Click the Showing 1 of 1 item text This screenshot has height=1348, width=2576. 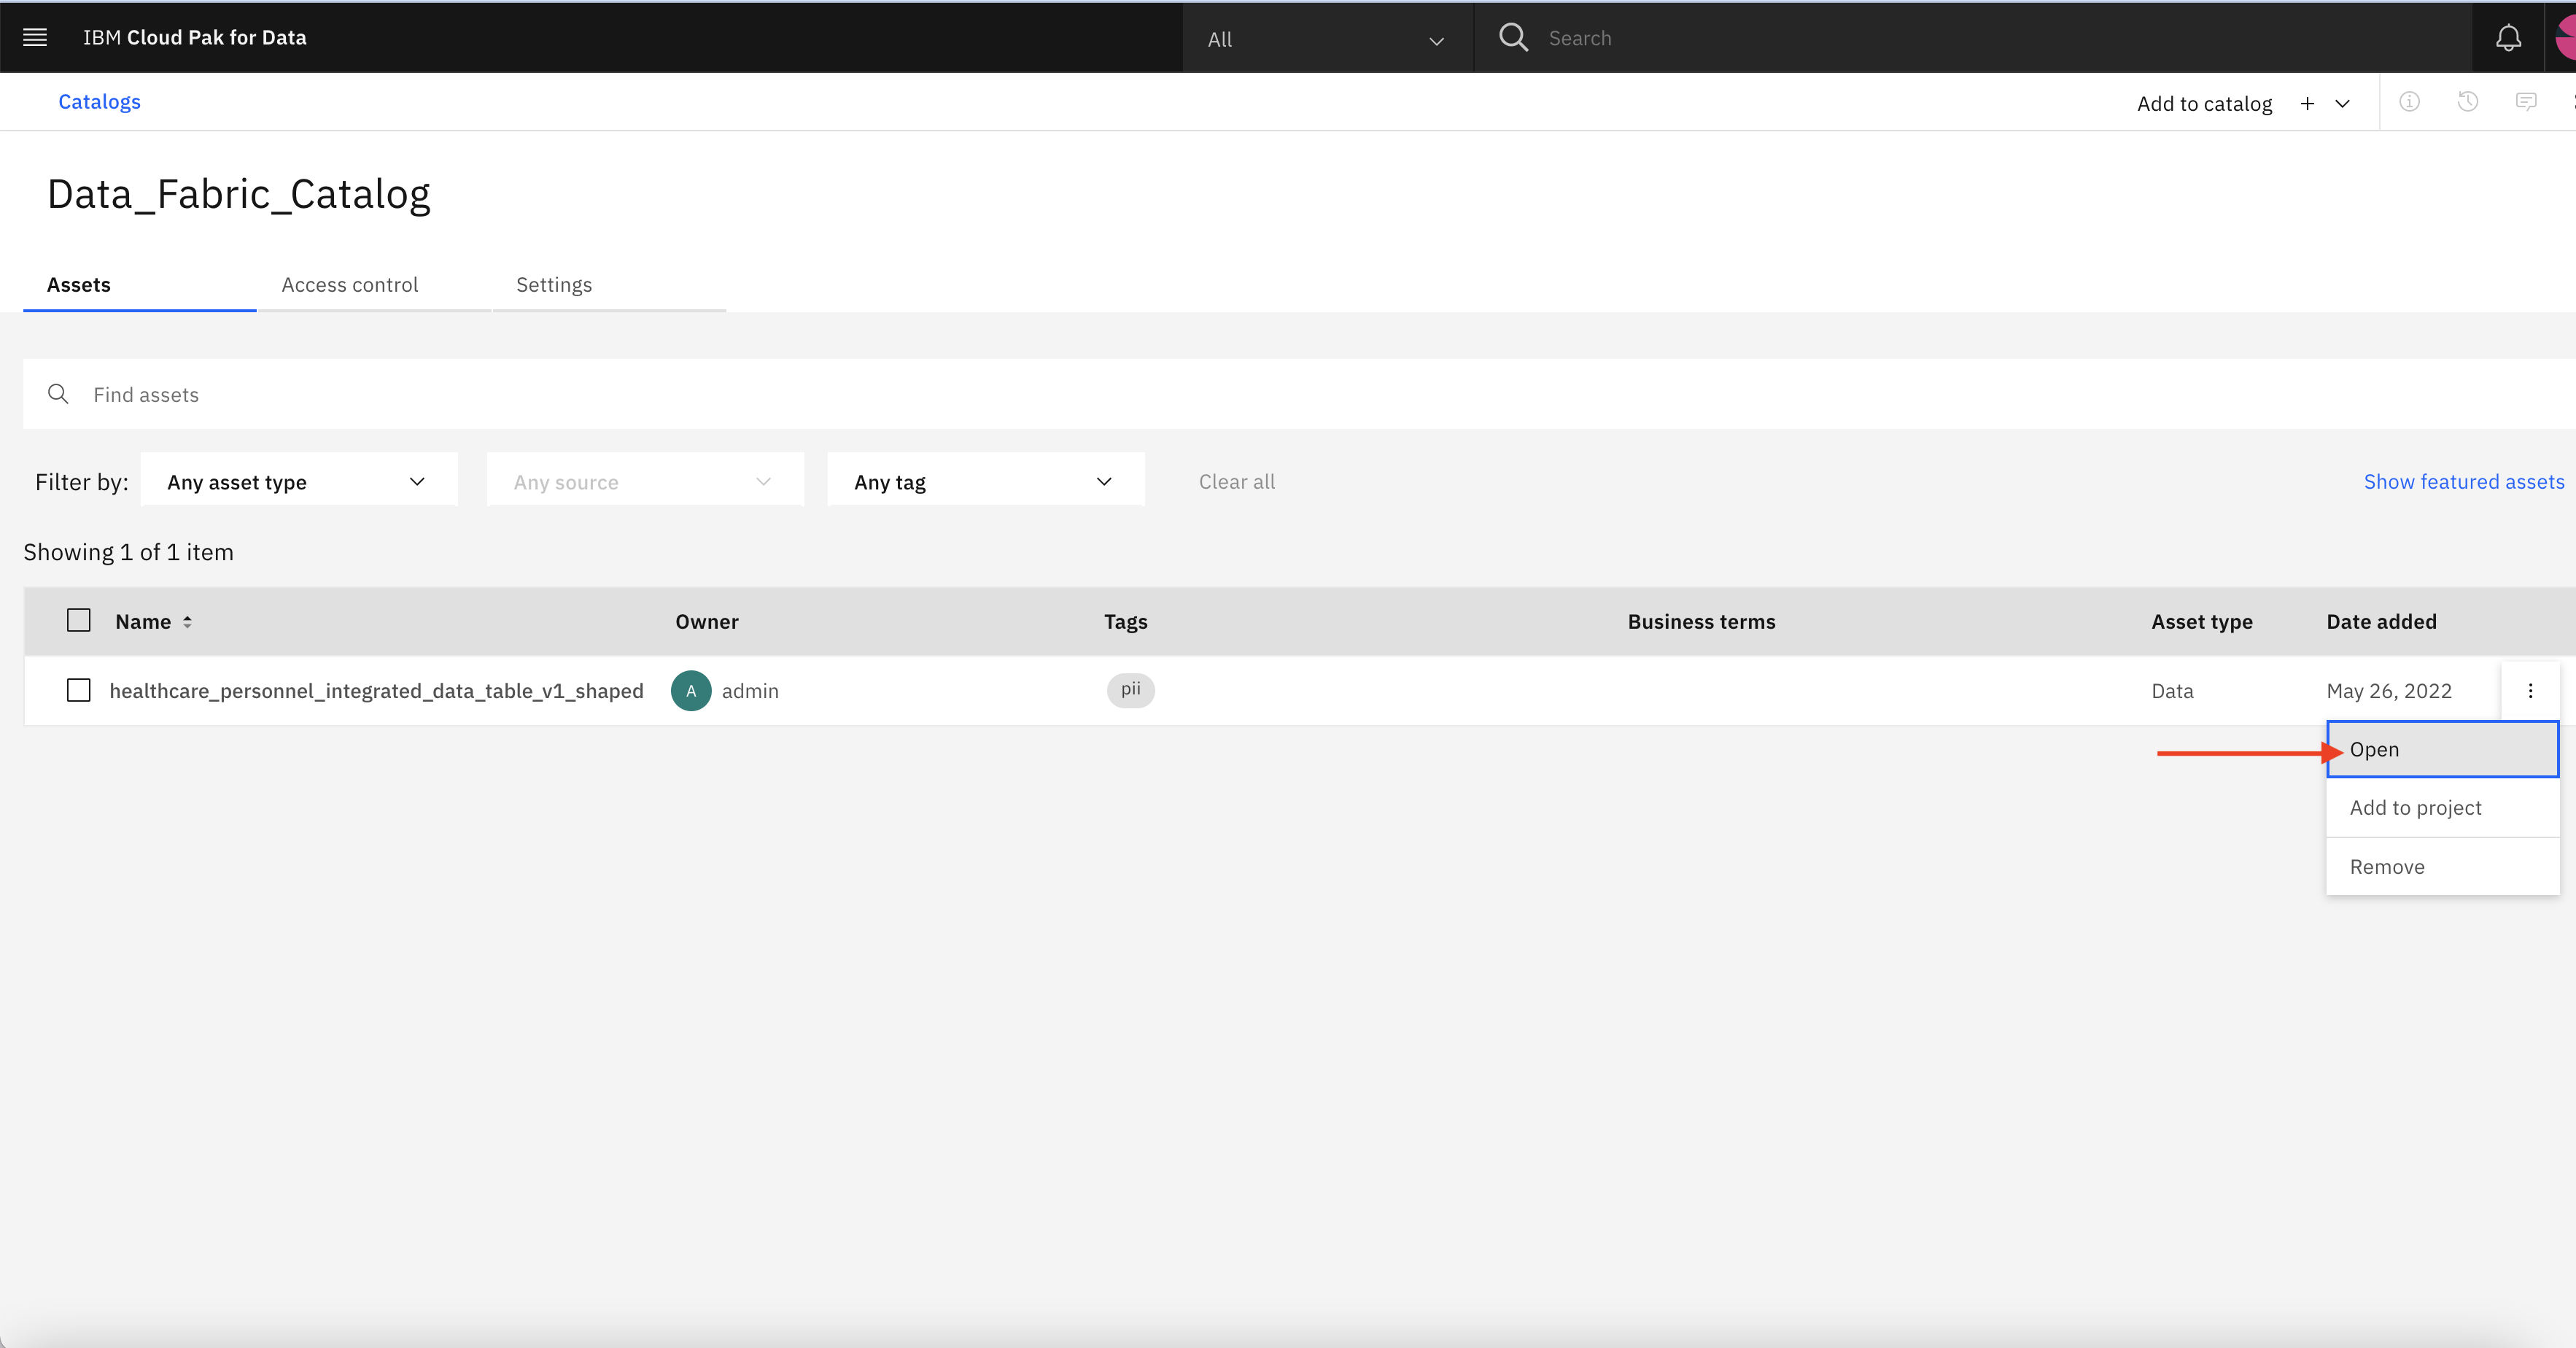128,552
